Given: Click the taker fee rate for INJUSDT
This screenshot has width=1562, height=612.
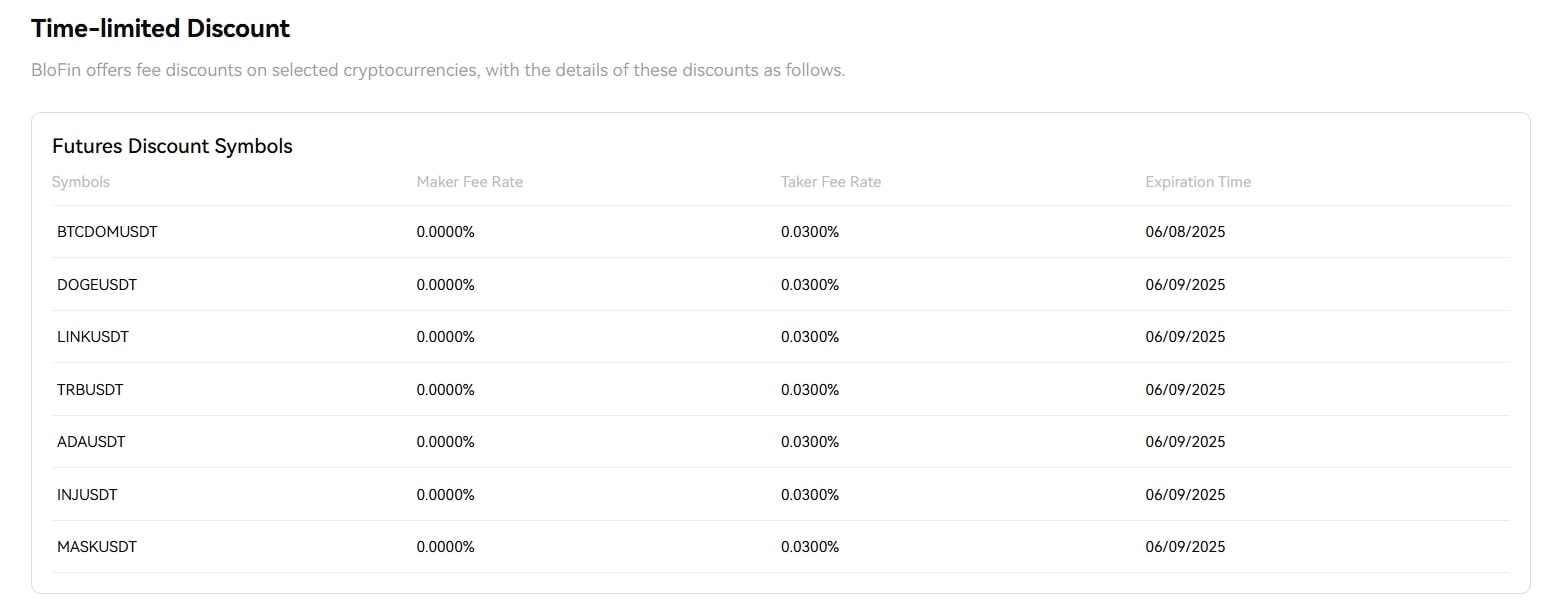Looking at the screenshot, I should pos(810,495).
